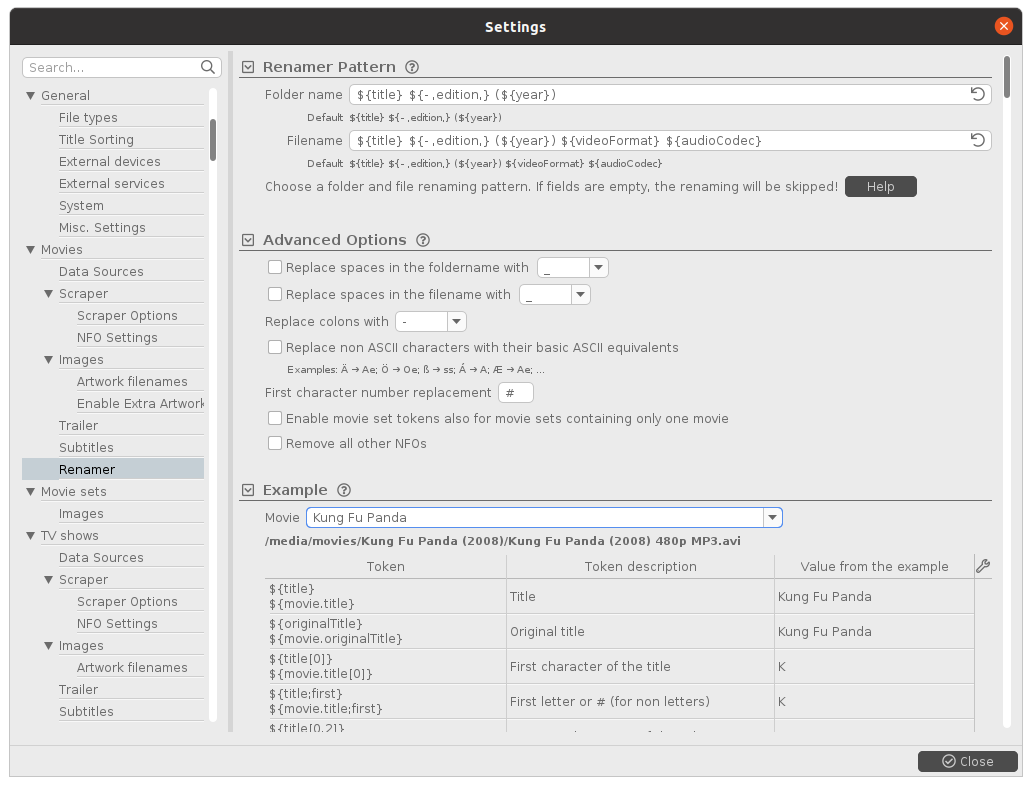Open help icon beside Renamer Pattern heading
This screenshot has height=786, width=1032.
tap(412, 68)
